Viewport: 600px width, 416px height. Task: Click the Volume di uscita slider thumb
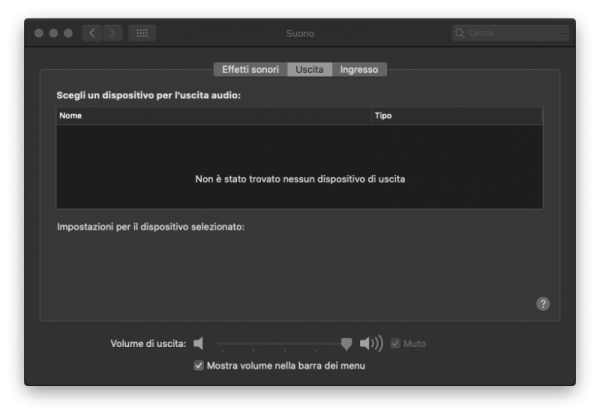coord(346,344)
